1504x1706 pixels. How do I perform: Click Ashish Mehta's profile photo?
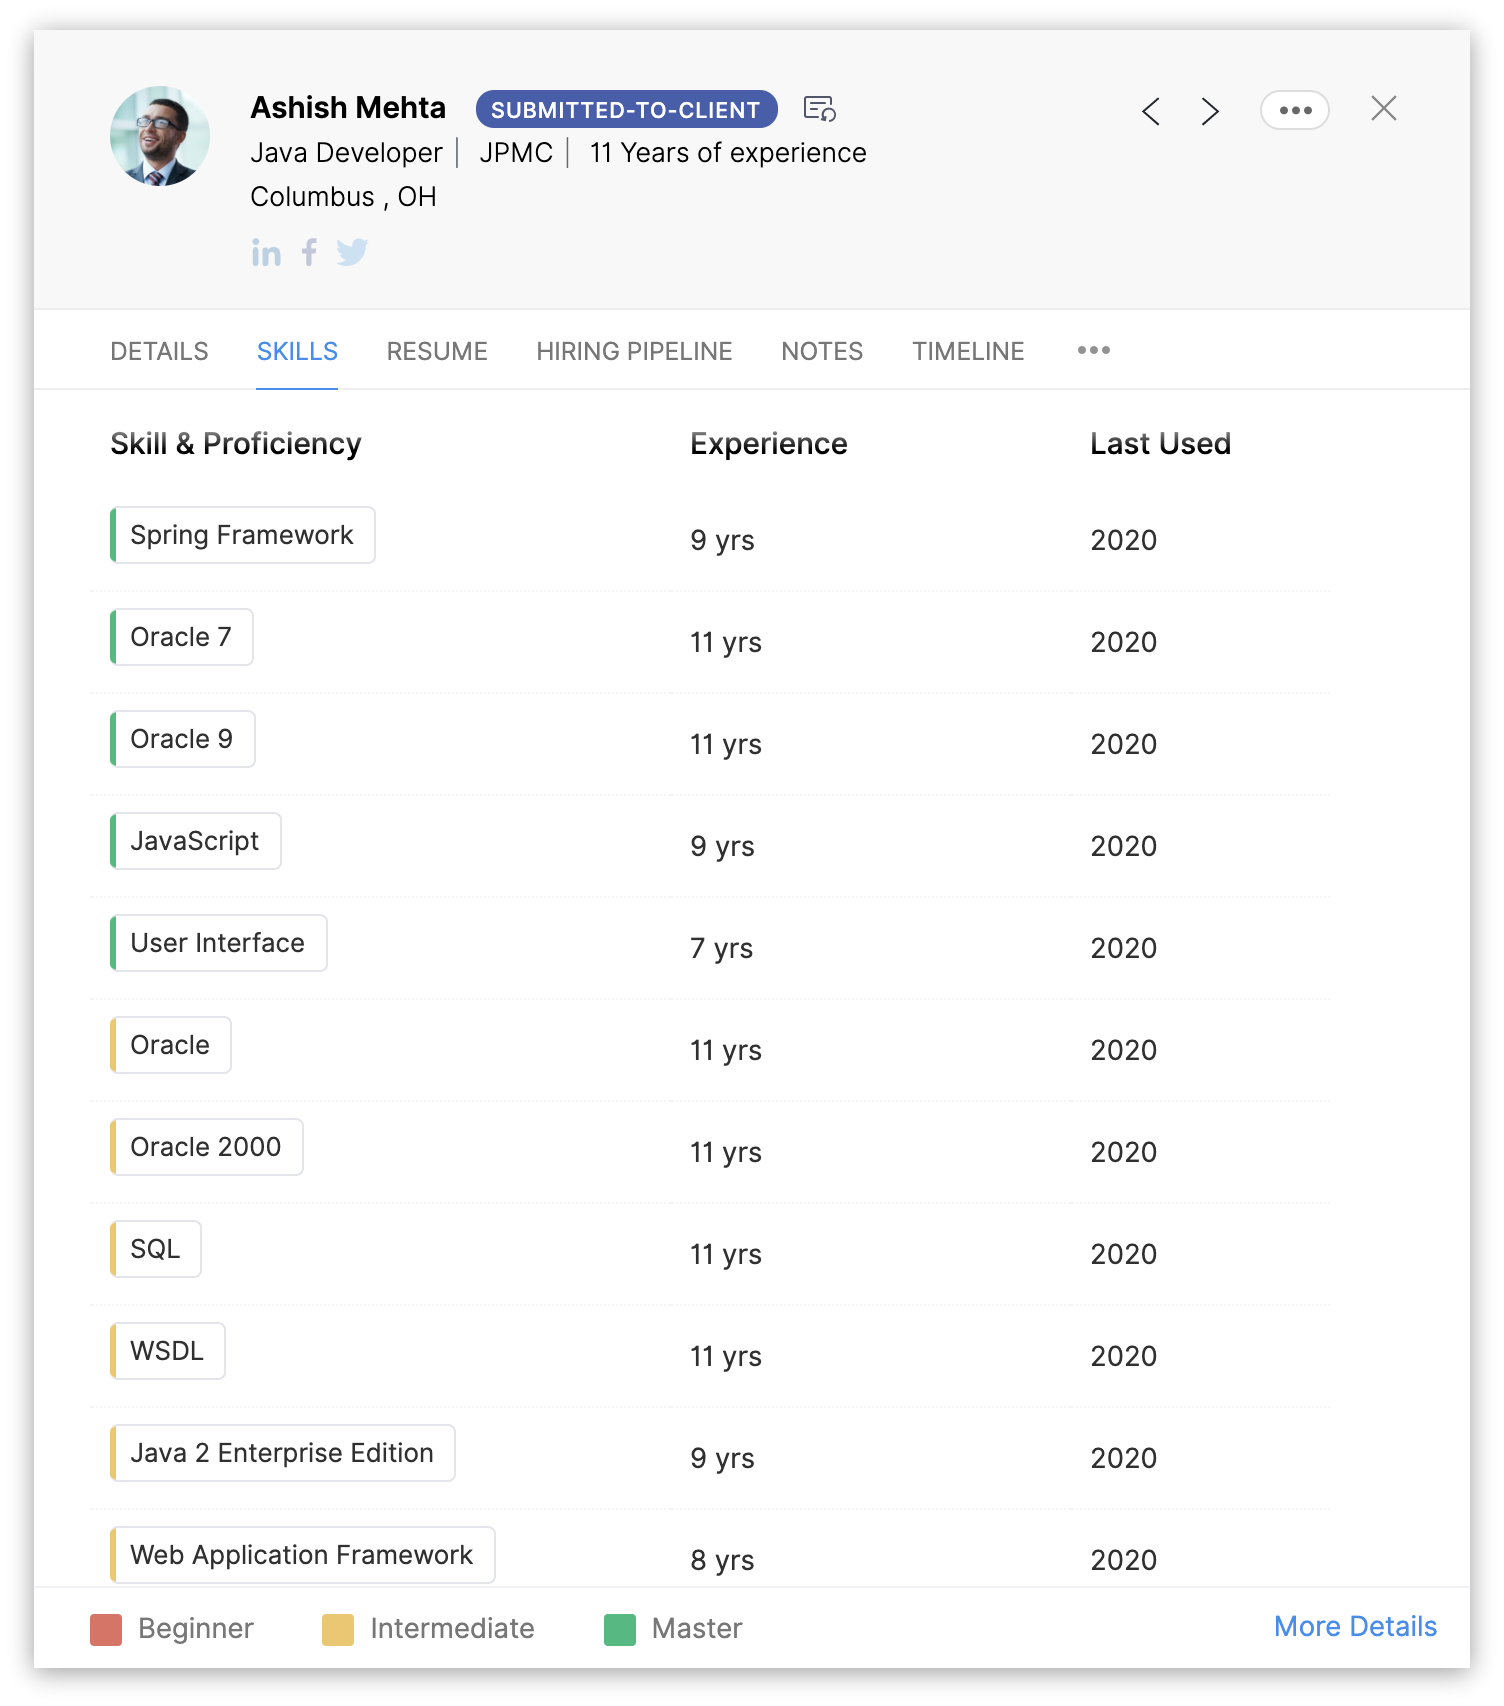click(160, 136)
